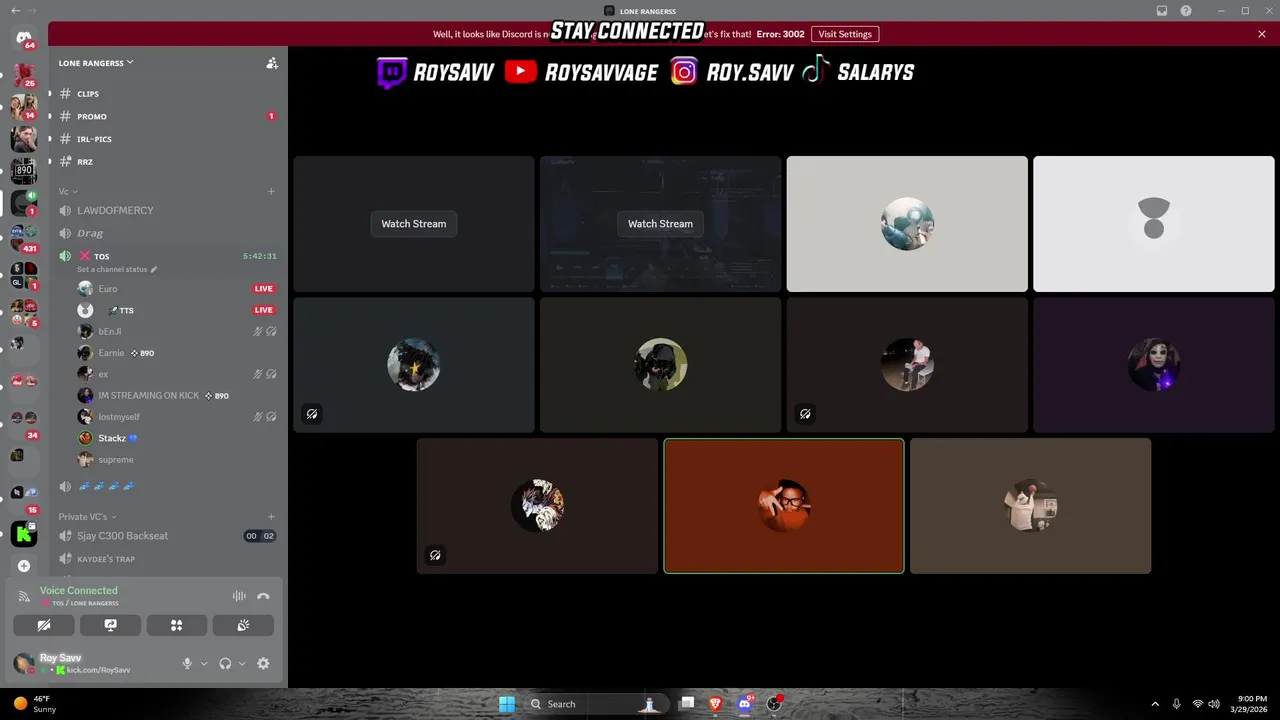Screen dimensions: 1280x720
Task: Create a channel in Private VC's category
Action: coord(271,517)
